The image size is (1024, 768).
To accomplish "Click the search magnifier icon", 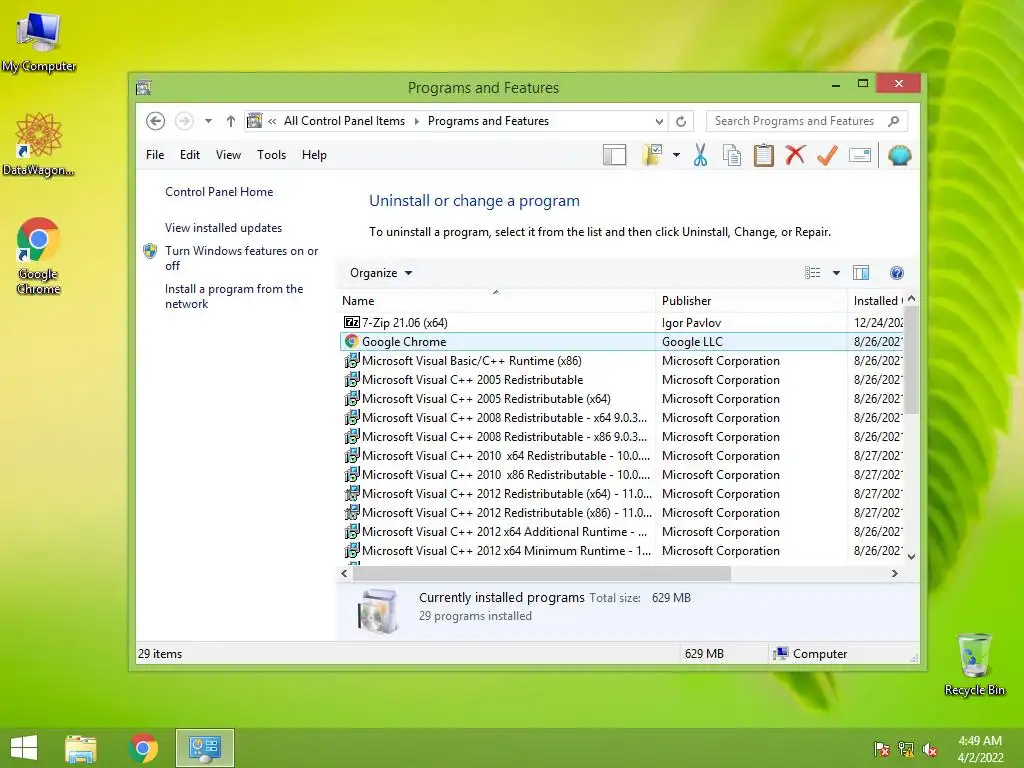I will (x=893, y=121).
